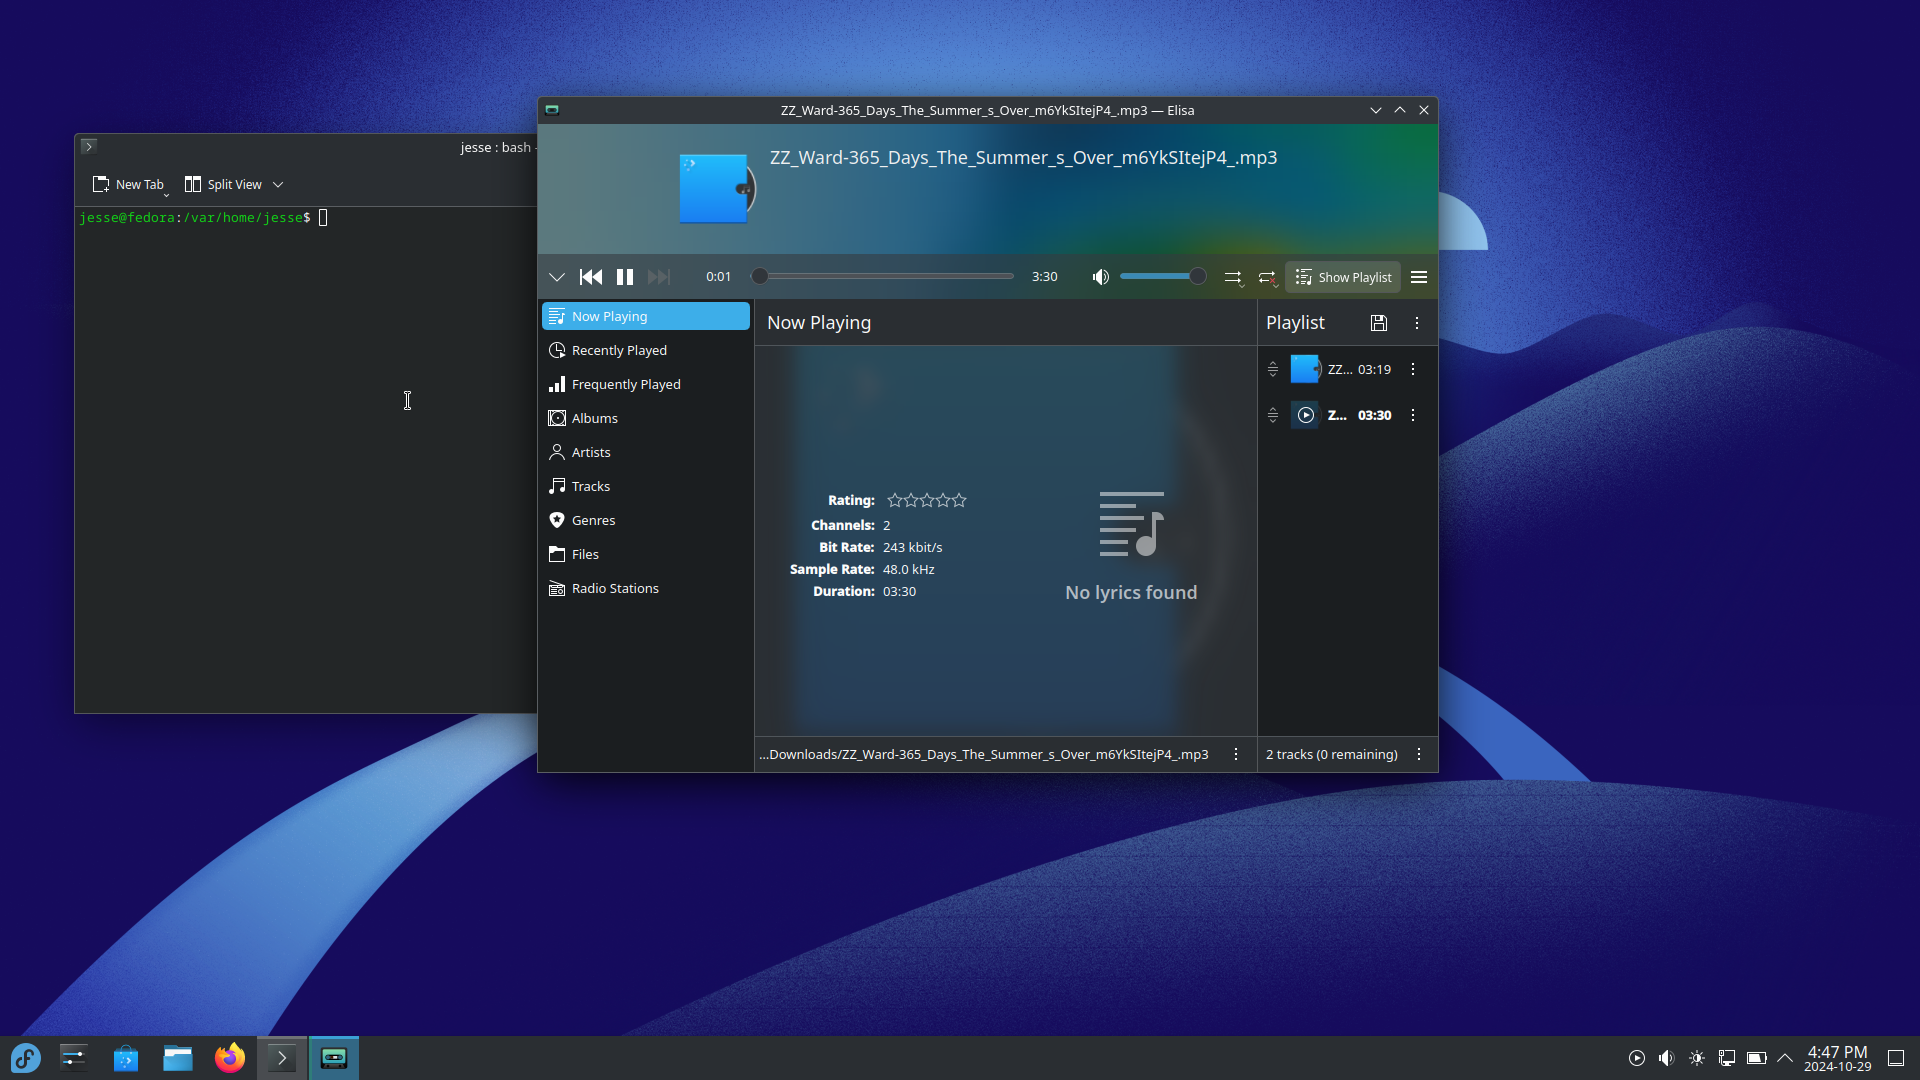1920x1080 pixels.
Task: Expand Split View dropdown arrow in terminal
Action: click(x=278, y=185)
